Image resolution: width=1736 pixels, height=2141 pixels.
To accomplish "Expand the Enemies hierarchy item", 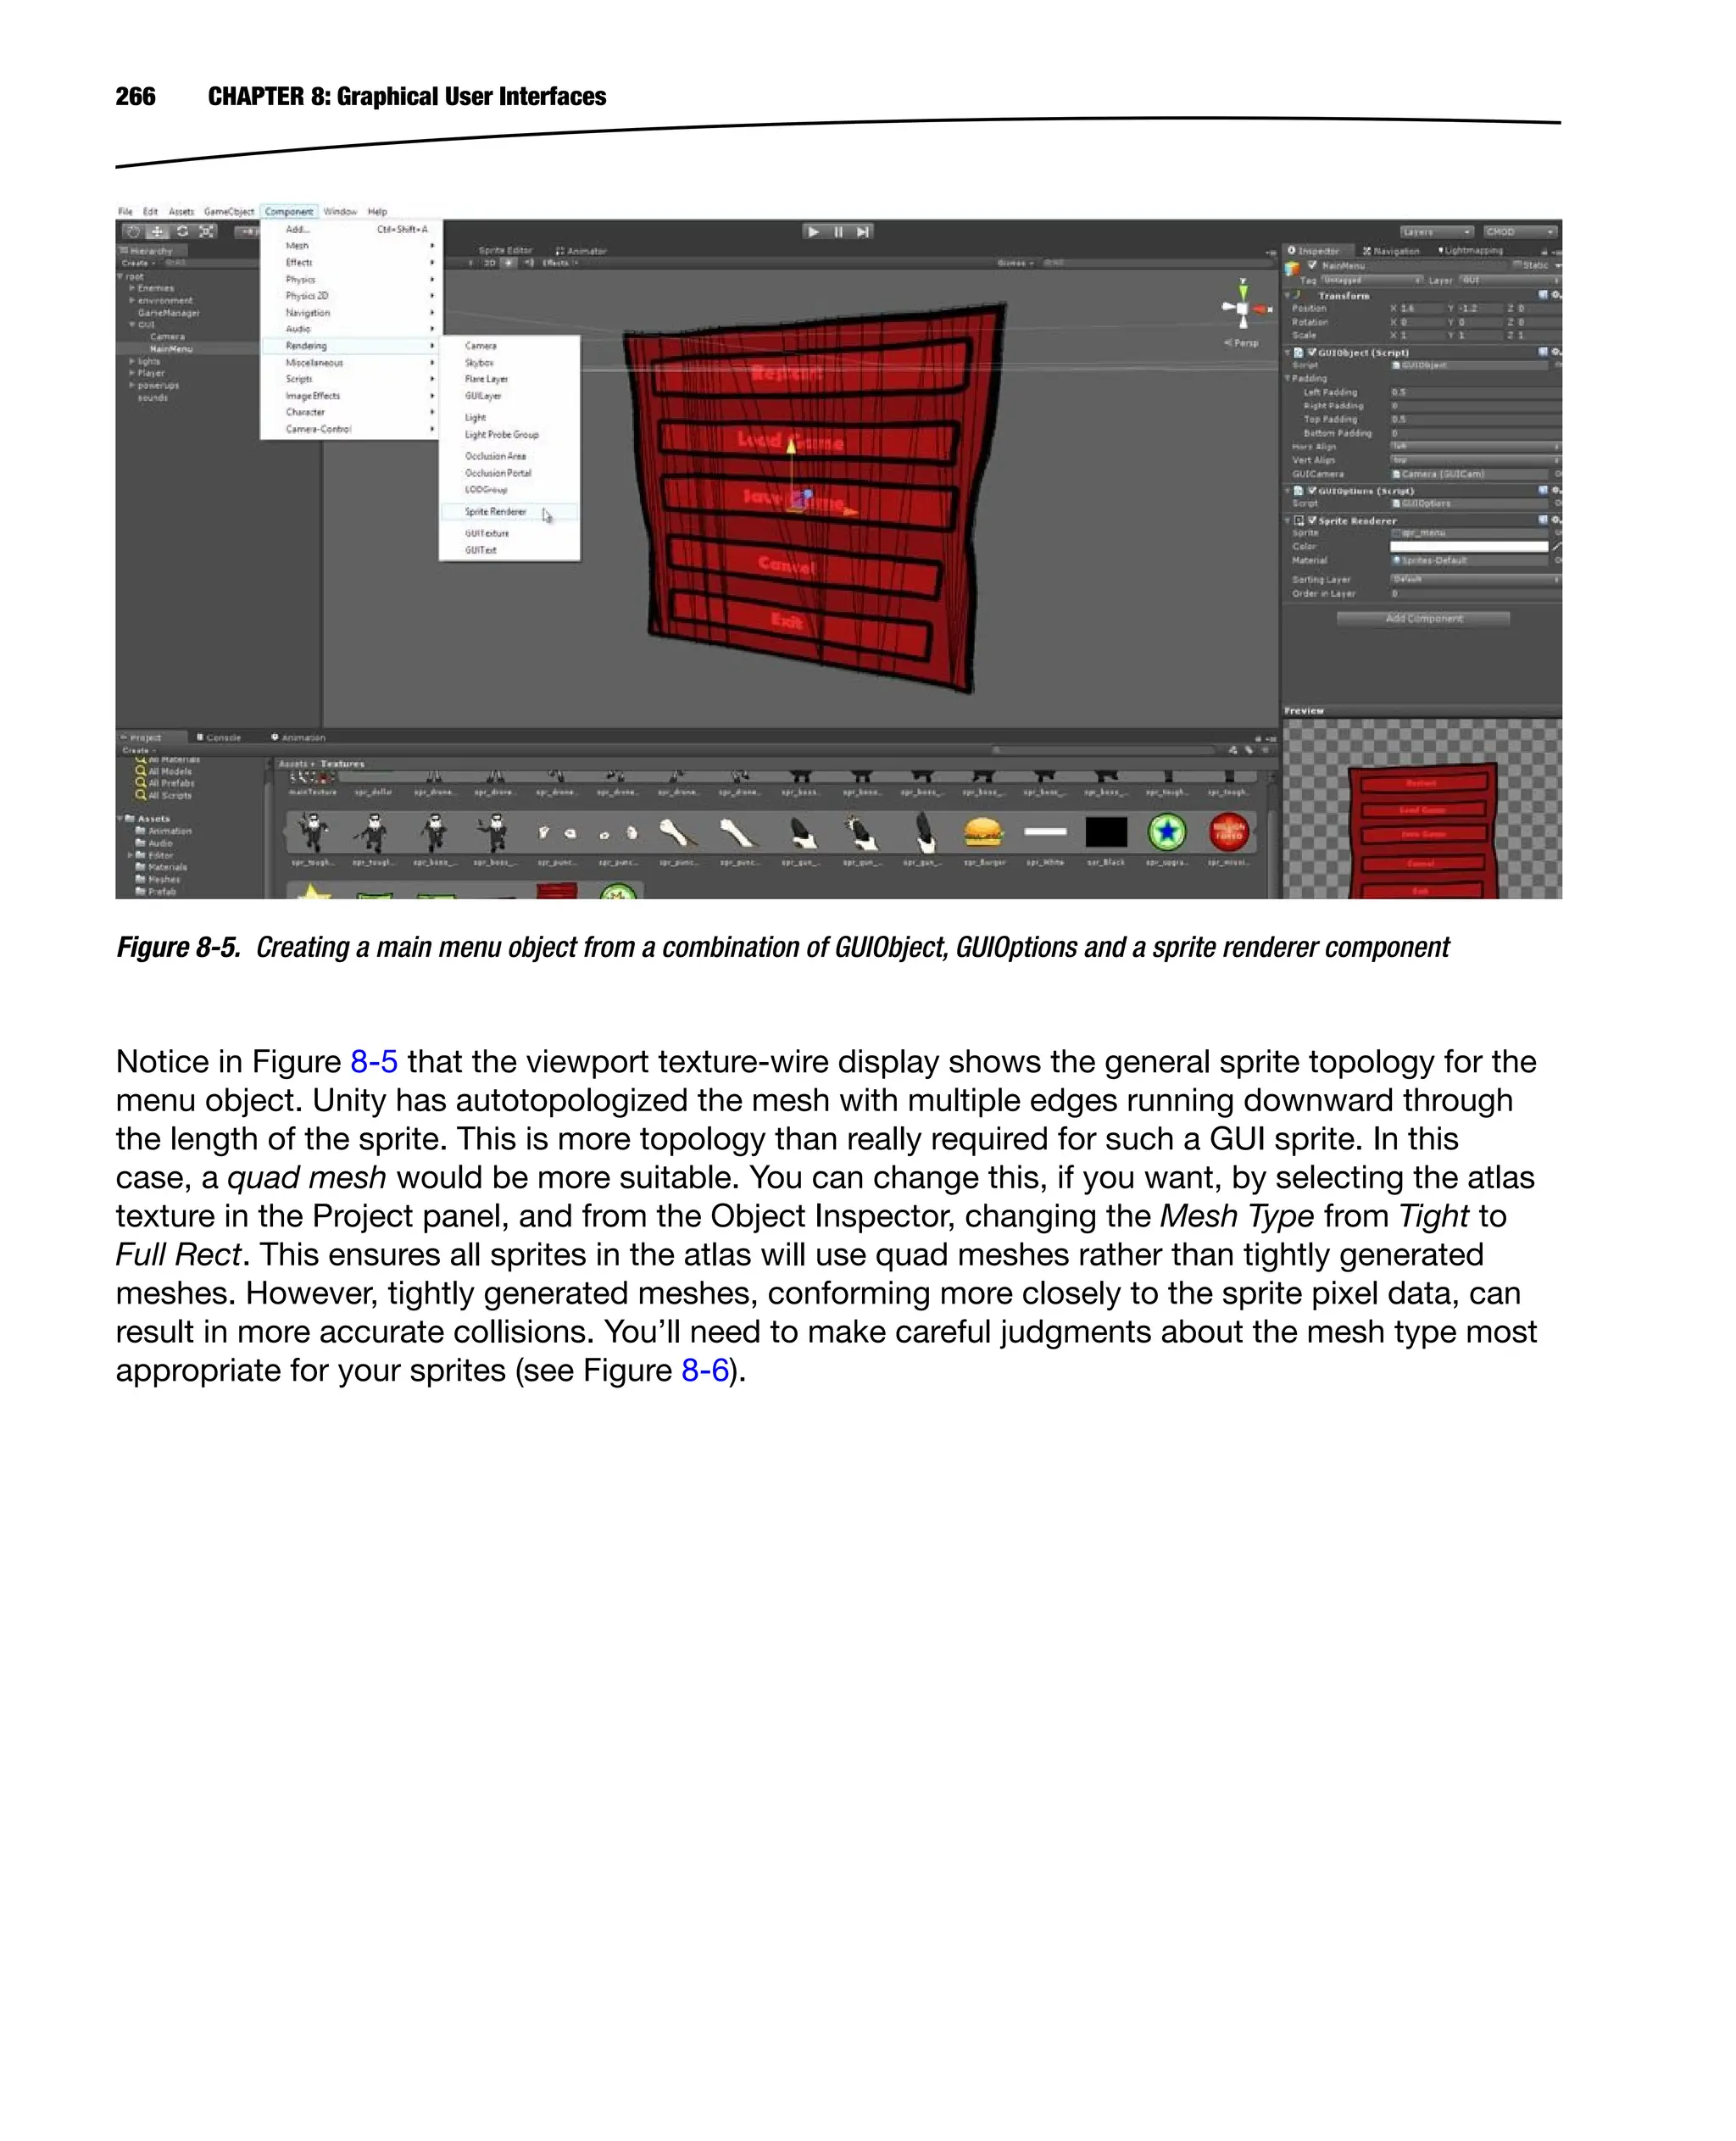I will [x=132, y=288].
